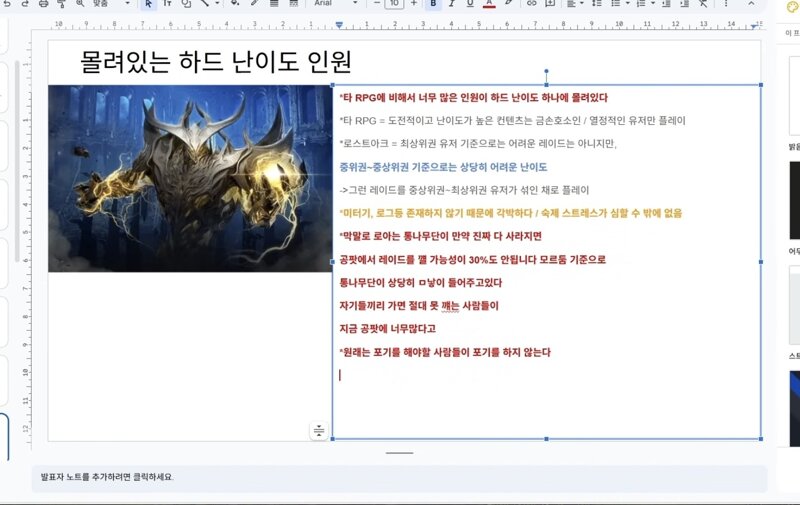Print the presentation
This screenshot has height=505, width=800.
[x=43, y=4]
